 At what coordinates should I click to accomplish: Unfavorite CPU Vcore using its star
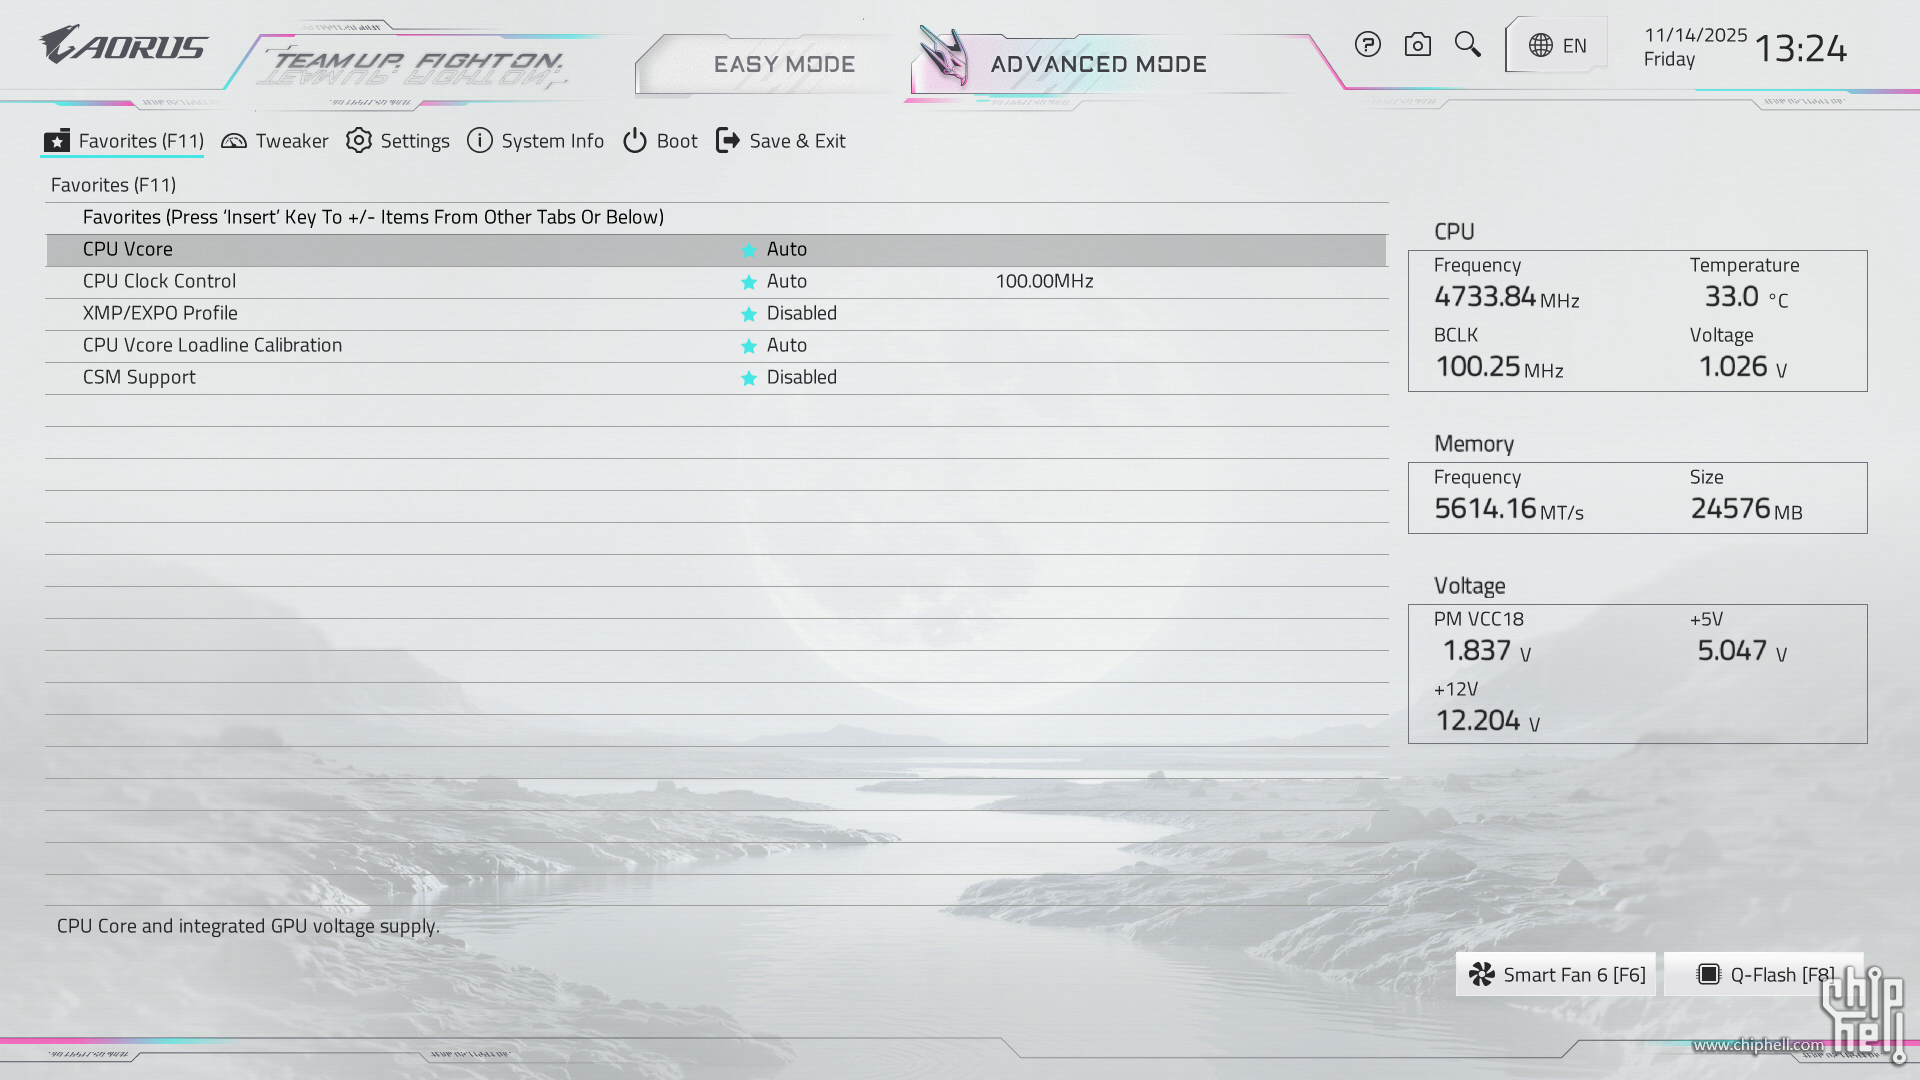coord(748,250)
